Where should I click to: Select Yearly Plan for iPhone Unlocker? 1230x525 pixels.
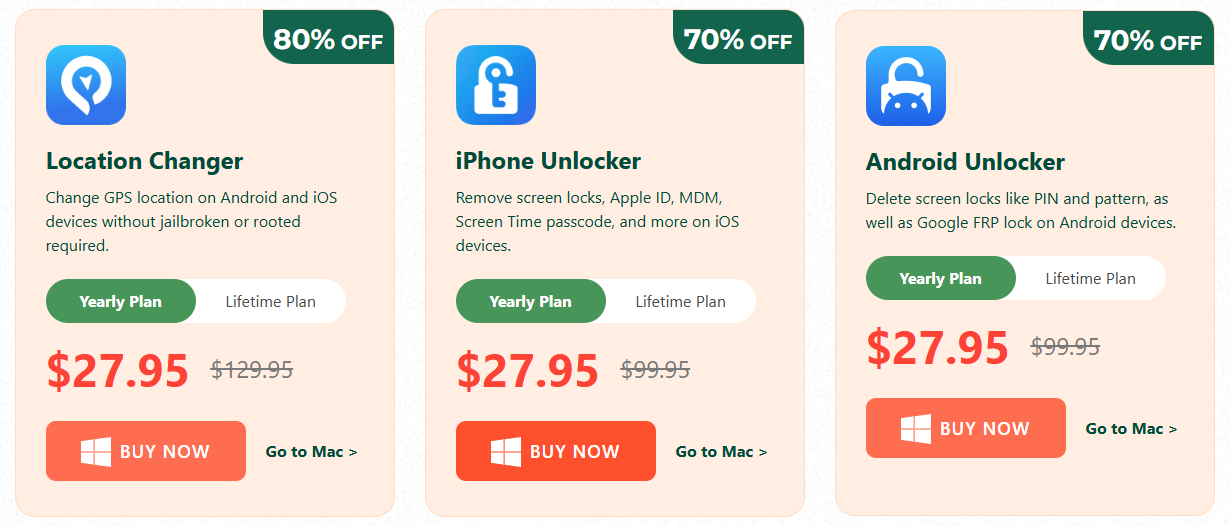[x=531, y=301]
